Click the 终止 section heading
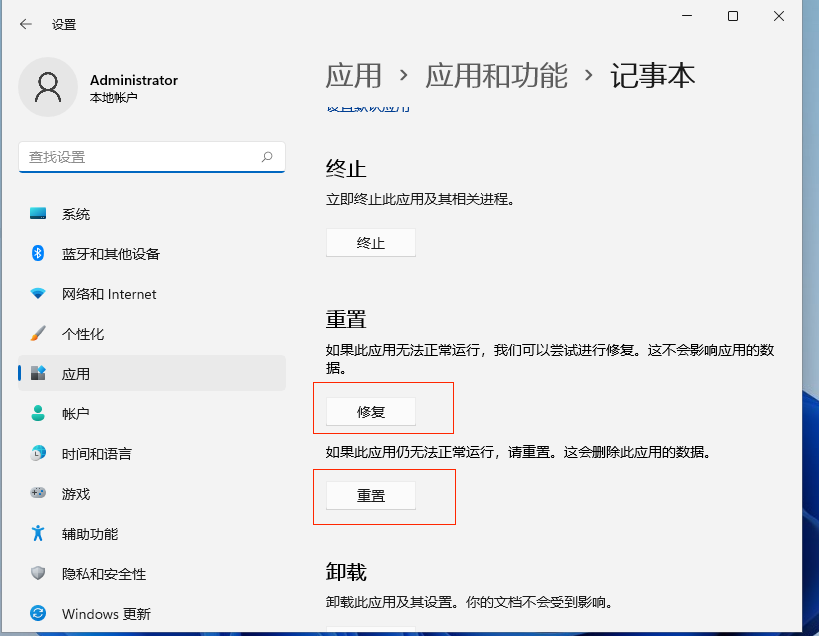 [346, 169]
